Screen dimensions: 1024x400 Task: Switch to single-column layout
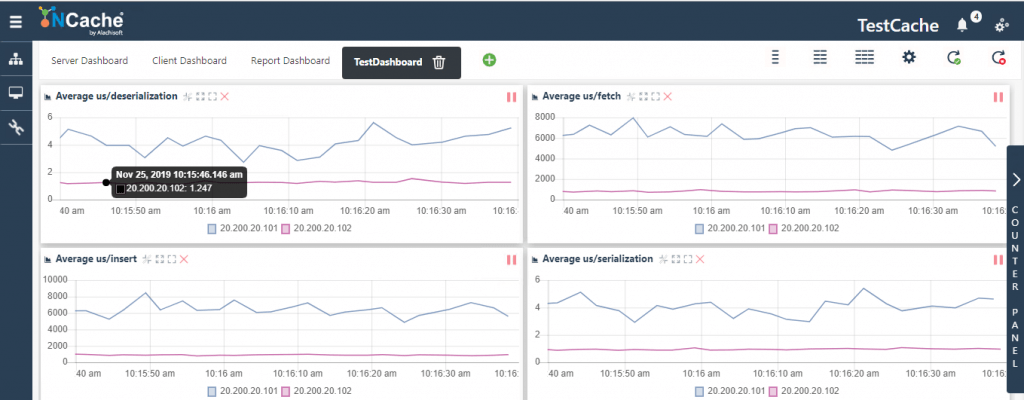tap(775, 57)
